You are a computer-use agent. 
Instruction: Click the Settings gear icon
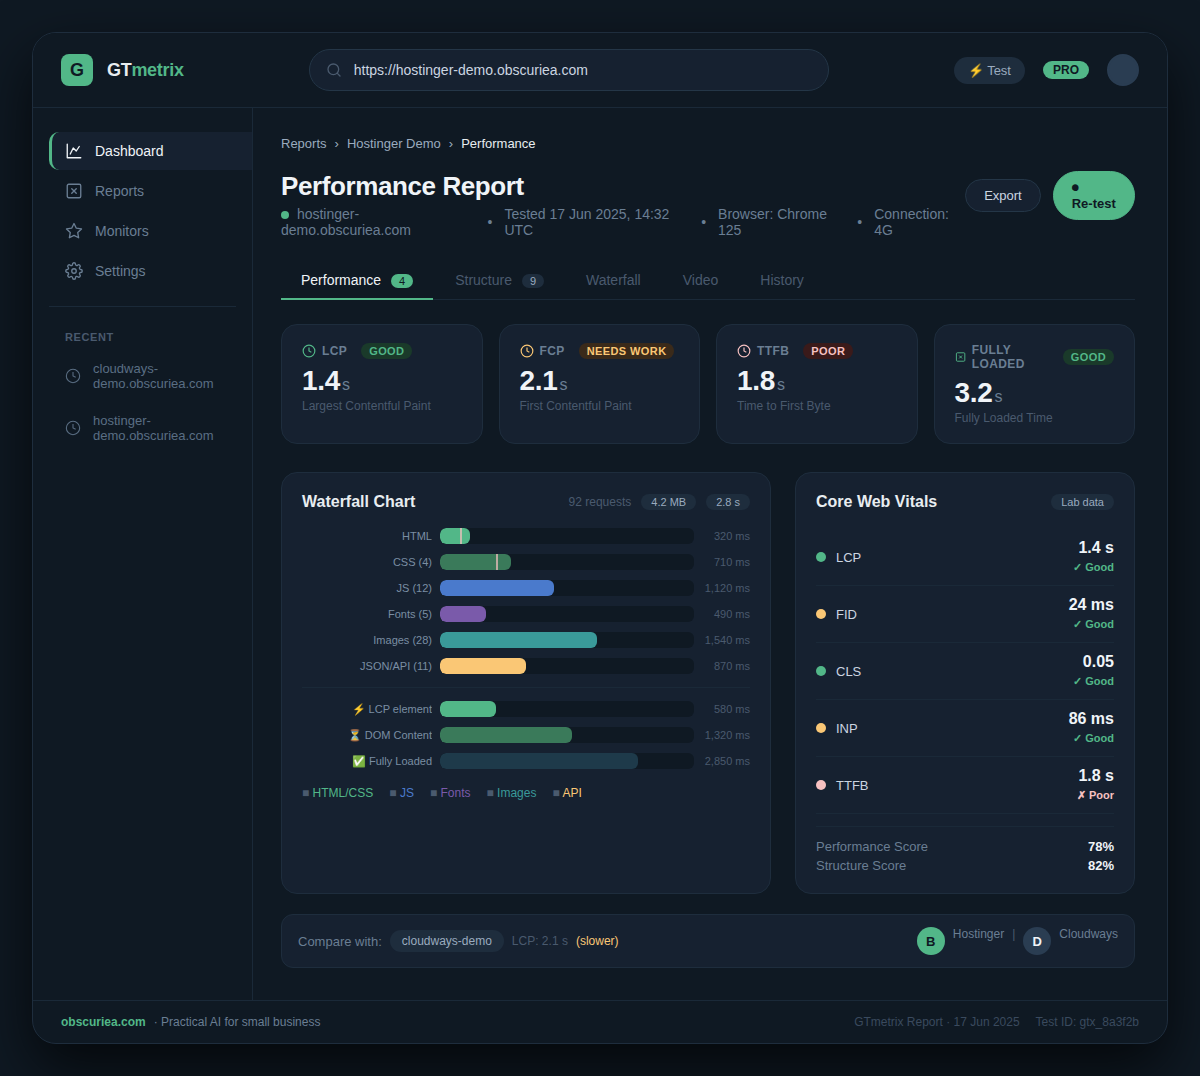(x=74, y=271)
